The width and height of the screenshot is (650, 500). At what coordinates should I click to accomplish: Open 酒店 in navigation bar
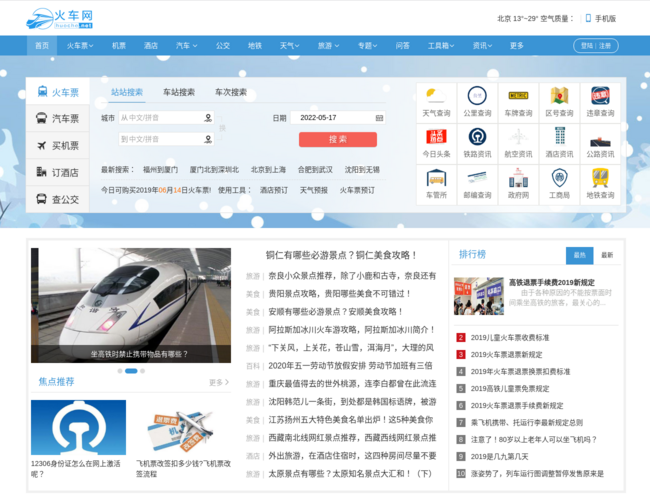point(150,46)
